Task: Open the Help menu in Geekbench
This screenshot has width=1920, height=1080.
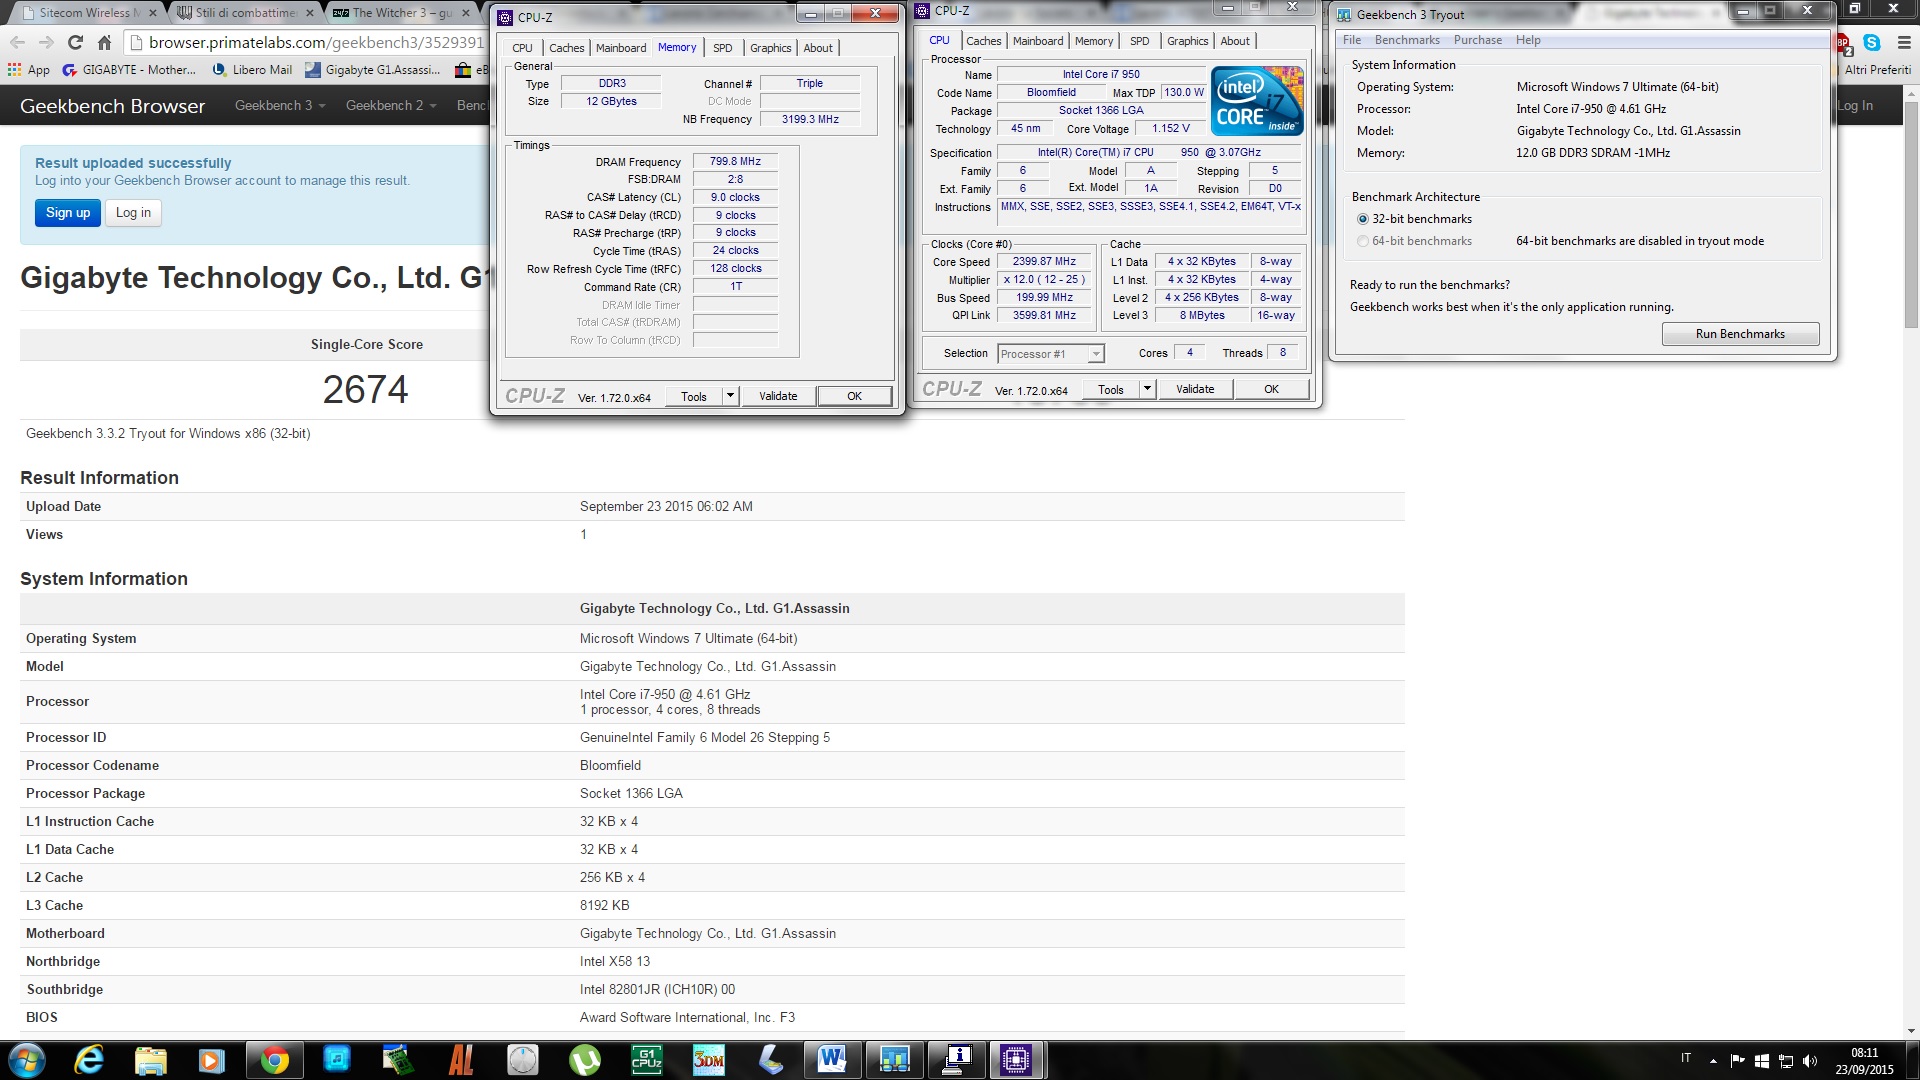Action: [1527, 40]
